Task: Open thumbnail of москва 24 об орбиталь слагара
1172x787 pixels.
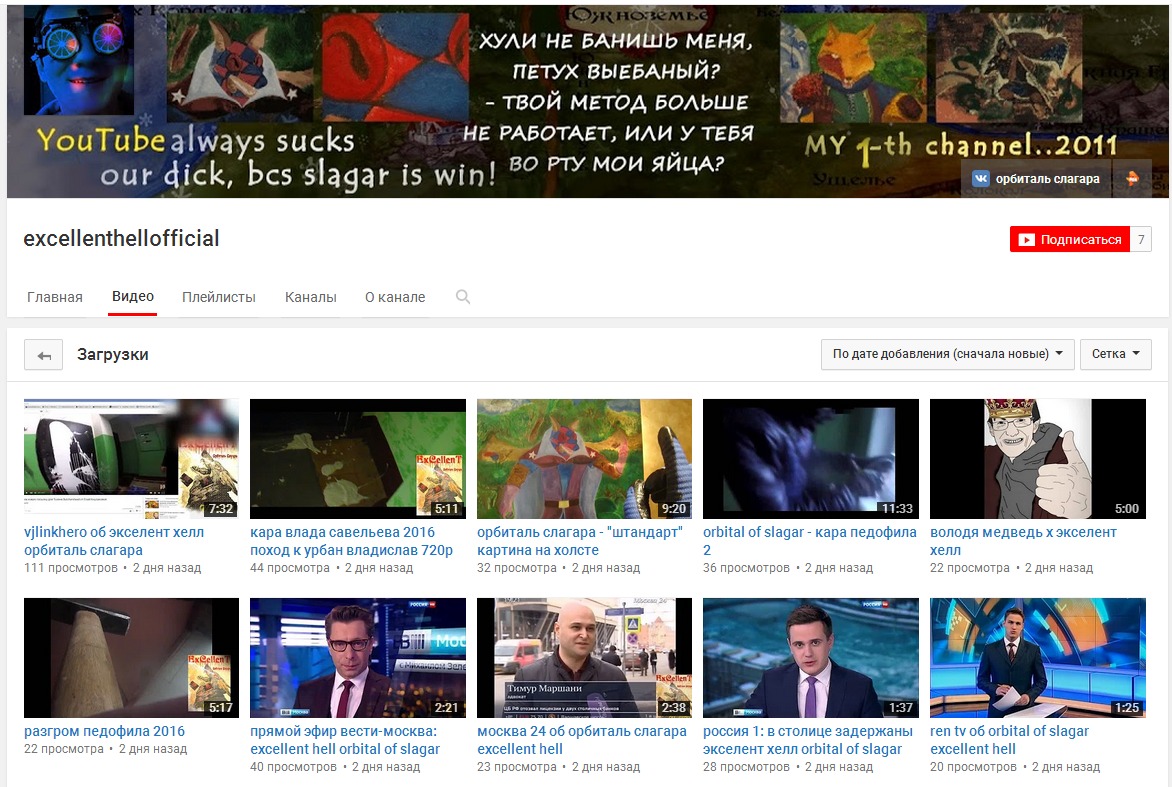Action: pos(585,658)
